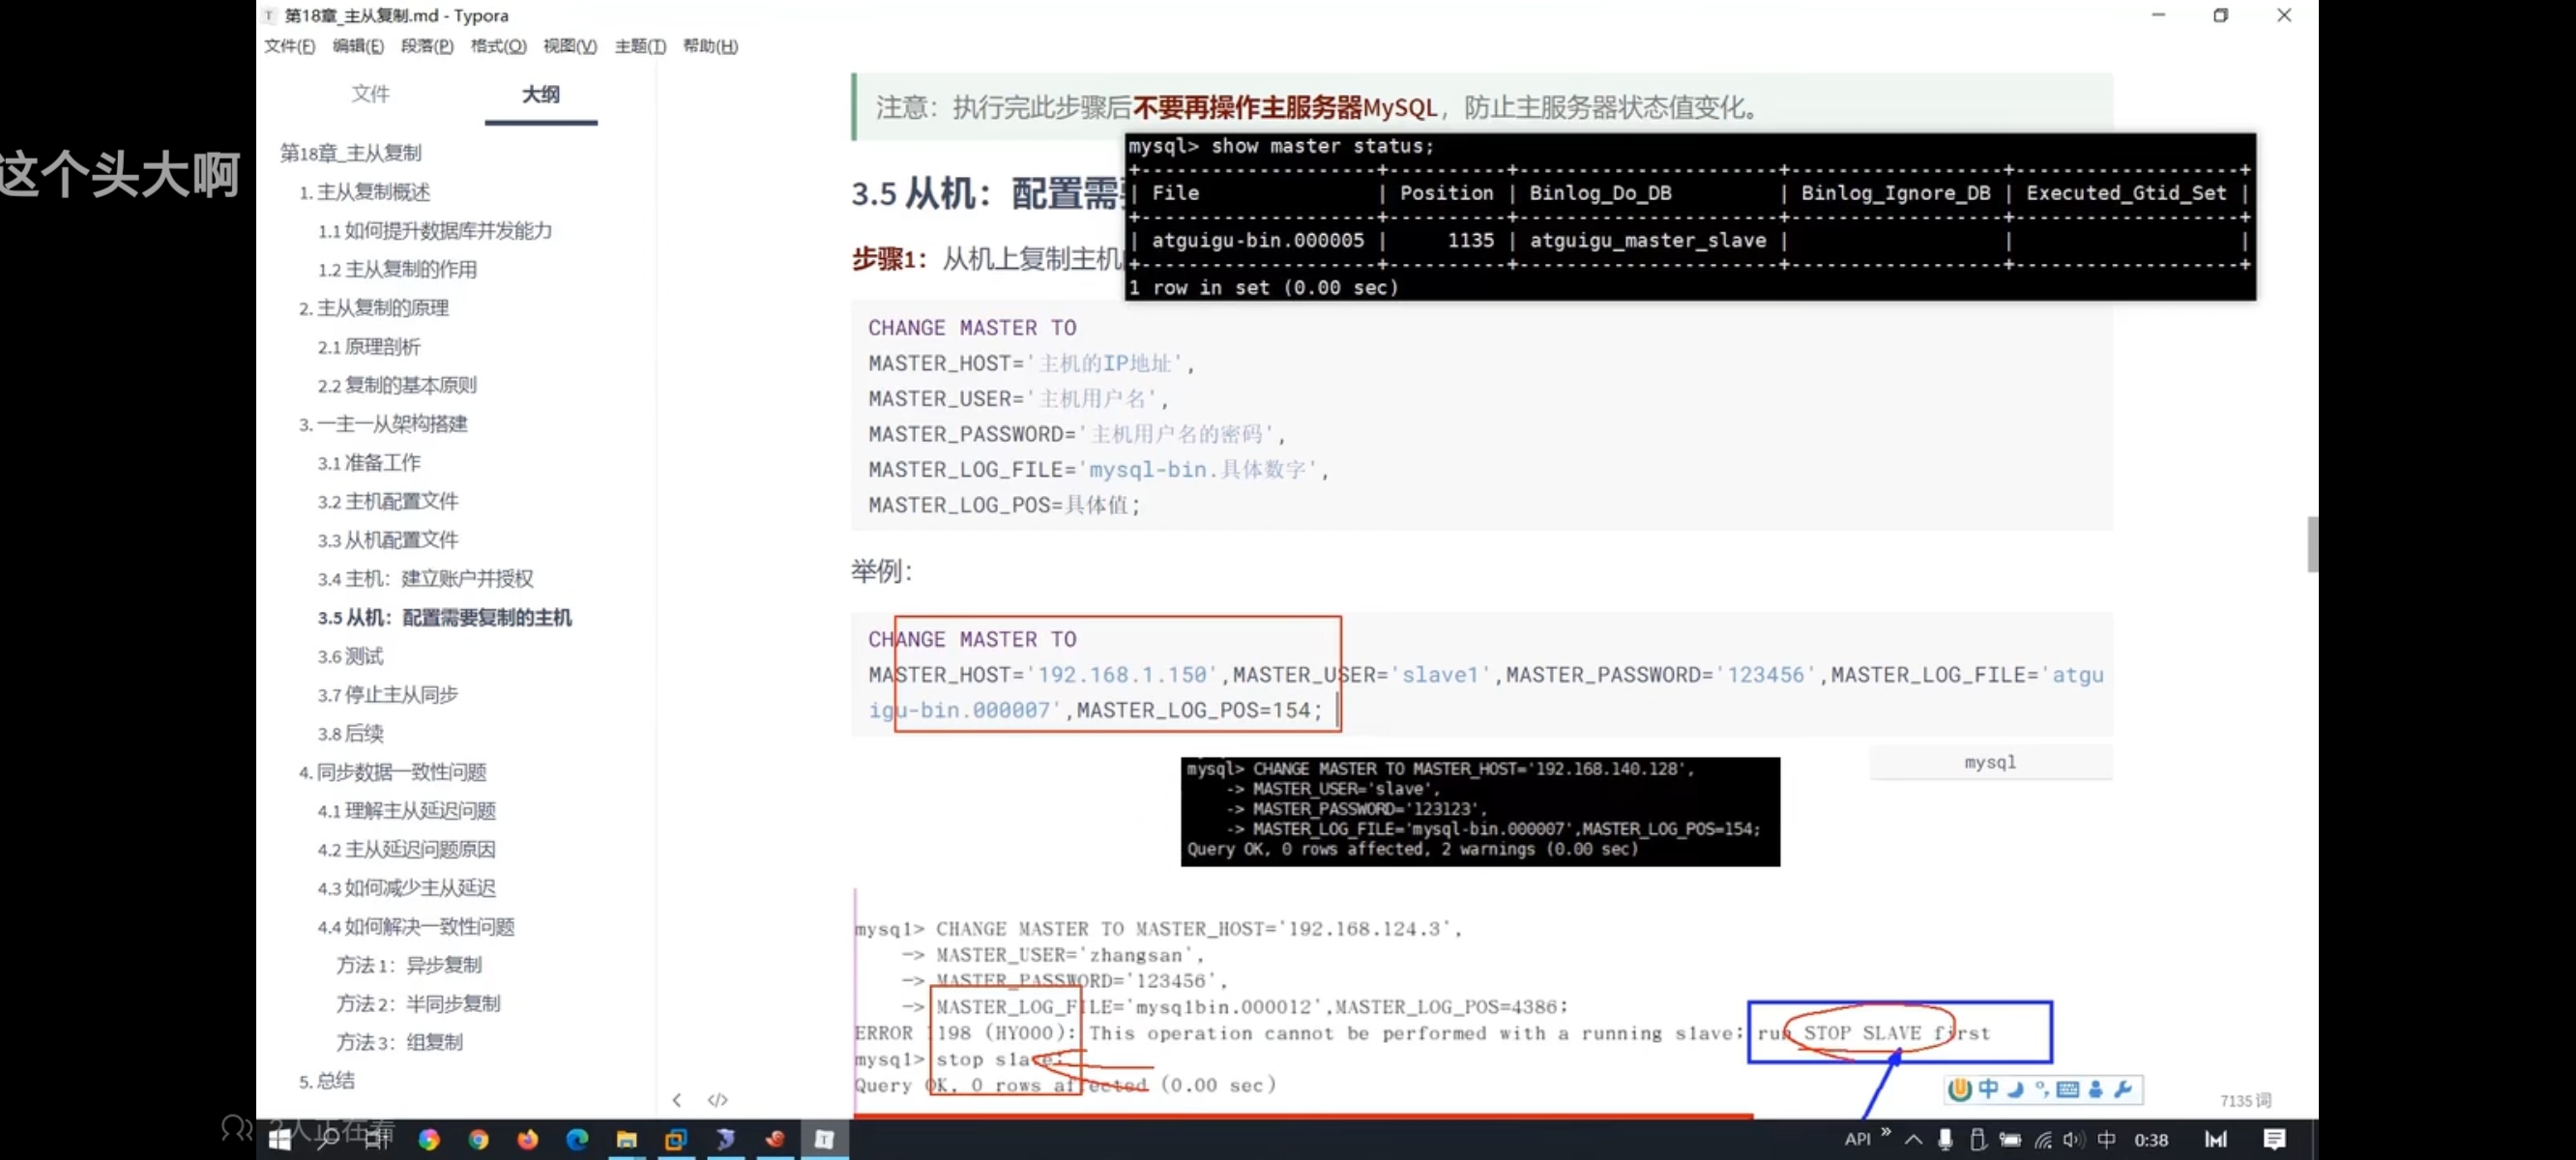Screen dimensions: 2576x1160
Task: Open IME user account icon
Action: [x=2095, y=1089]
